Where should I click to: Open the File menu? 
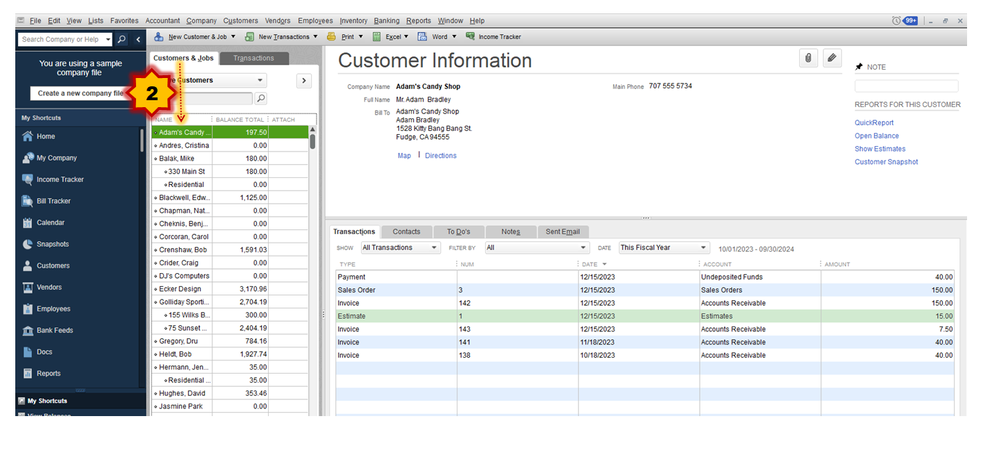coord(35,21)
